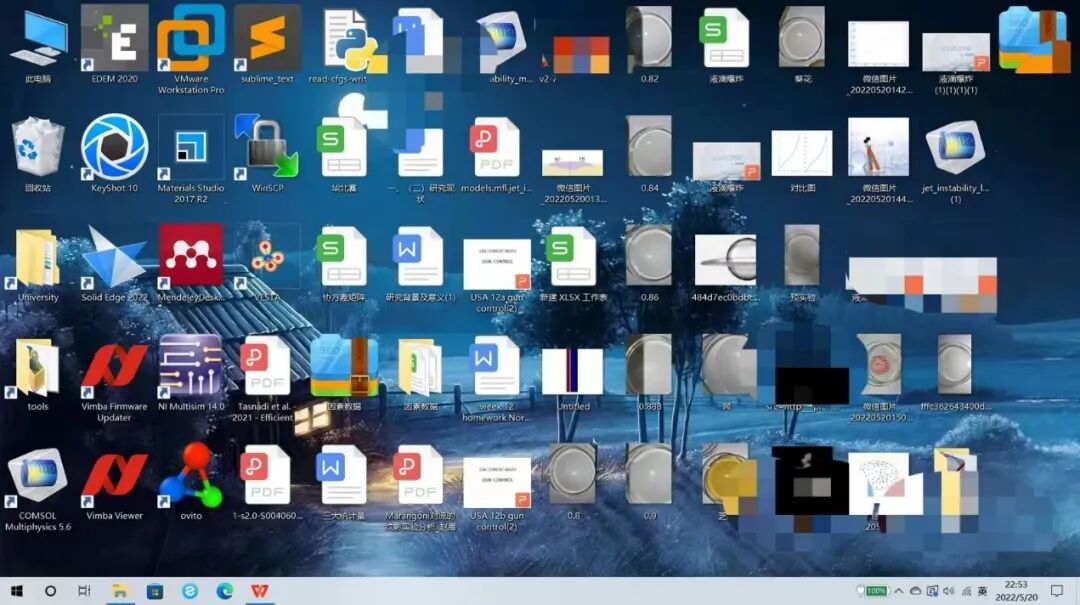Screen dimensions: 1080x605
Task: Select the image file named 0.82
Action: coord(649,45)
